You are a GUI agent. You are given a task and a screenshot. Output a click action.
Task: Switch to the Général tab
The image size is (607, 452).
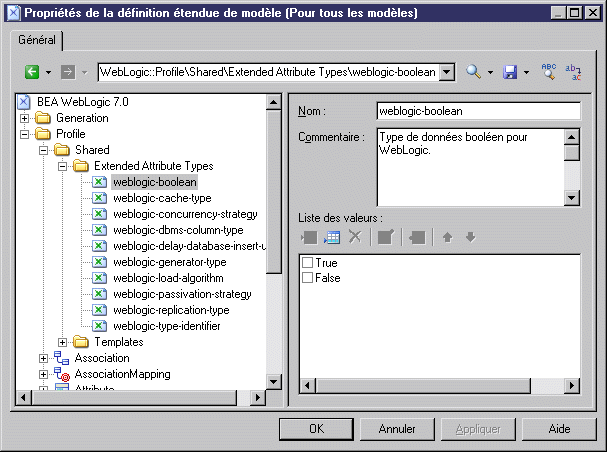pos(37,40)
